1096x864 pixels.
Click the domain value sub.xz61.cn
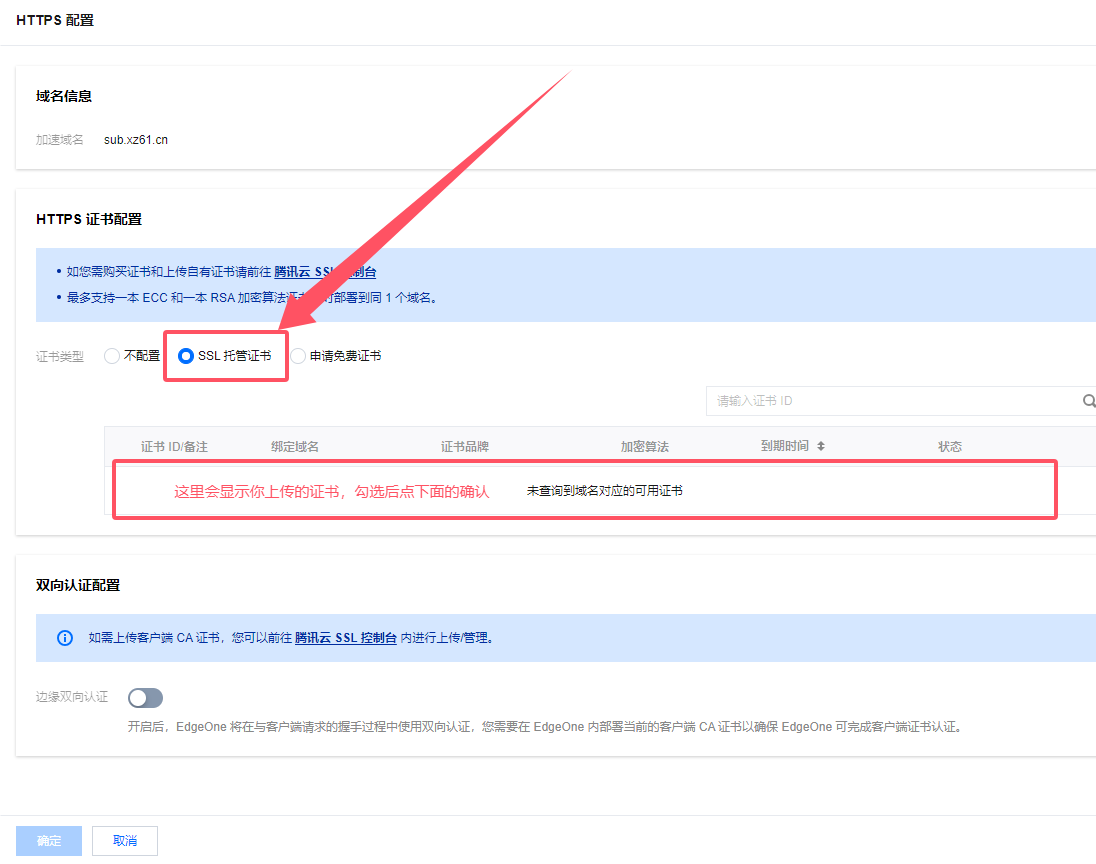pos(136,140)
